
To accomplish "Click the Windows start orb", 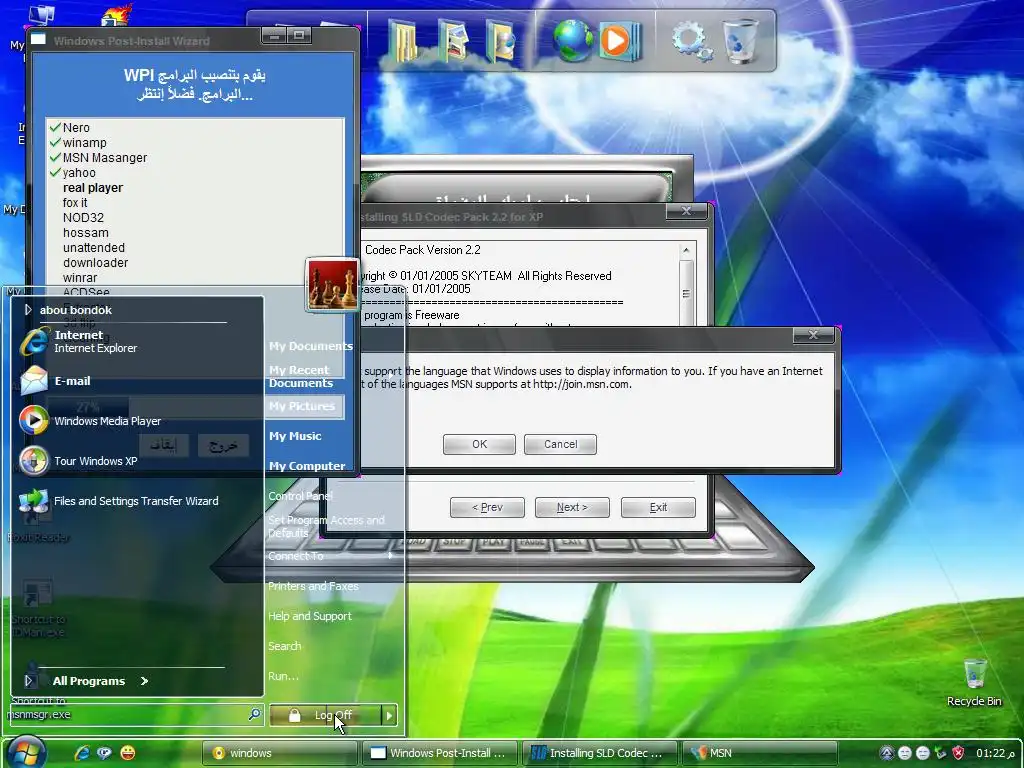I will click(26, 752).
